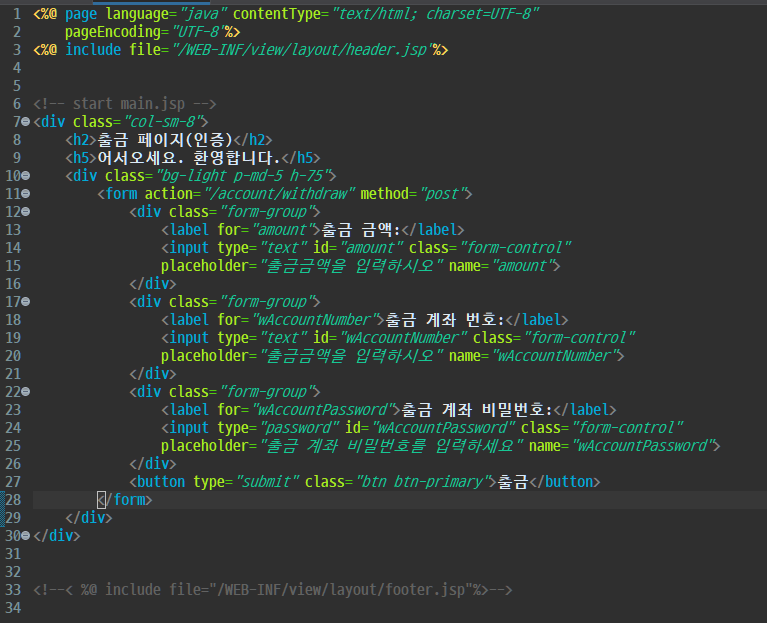Click the h2 heading text 출금 페이지(인증)
The image size is (767, 623).
coord(165,140)
